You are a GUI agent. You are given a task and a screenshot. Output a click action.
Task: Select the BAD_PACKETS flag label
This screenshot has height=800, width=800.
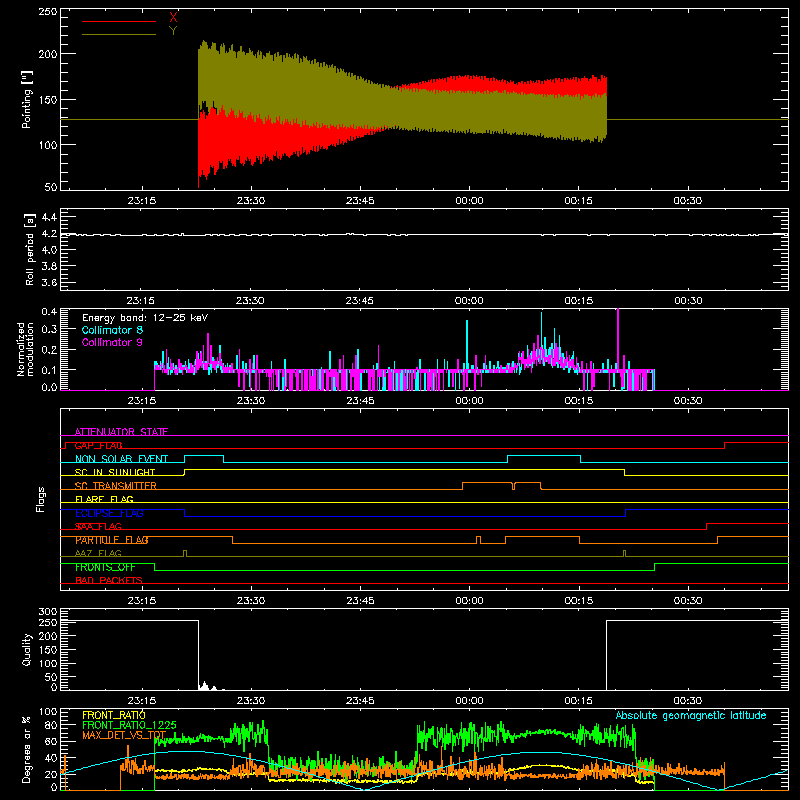click(x=109, y=580)
